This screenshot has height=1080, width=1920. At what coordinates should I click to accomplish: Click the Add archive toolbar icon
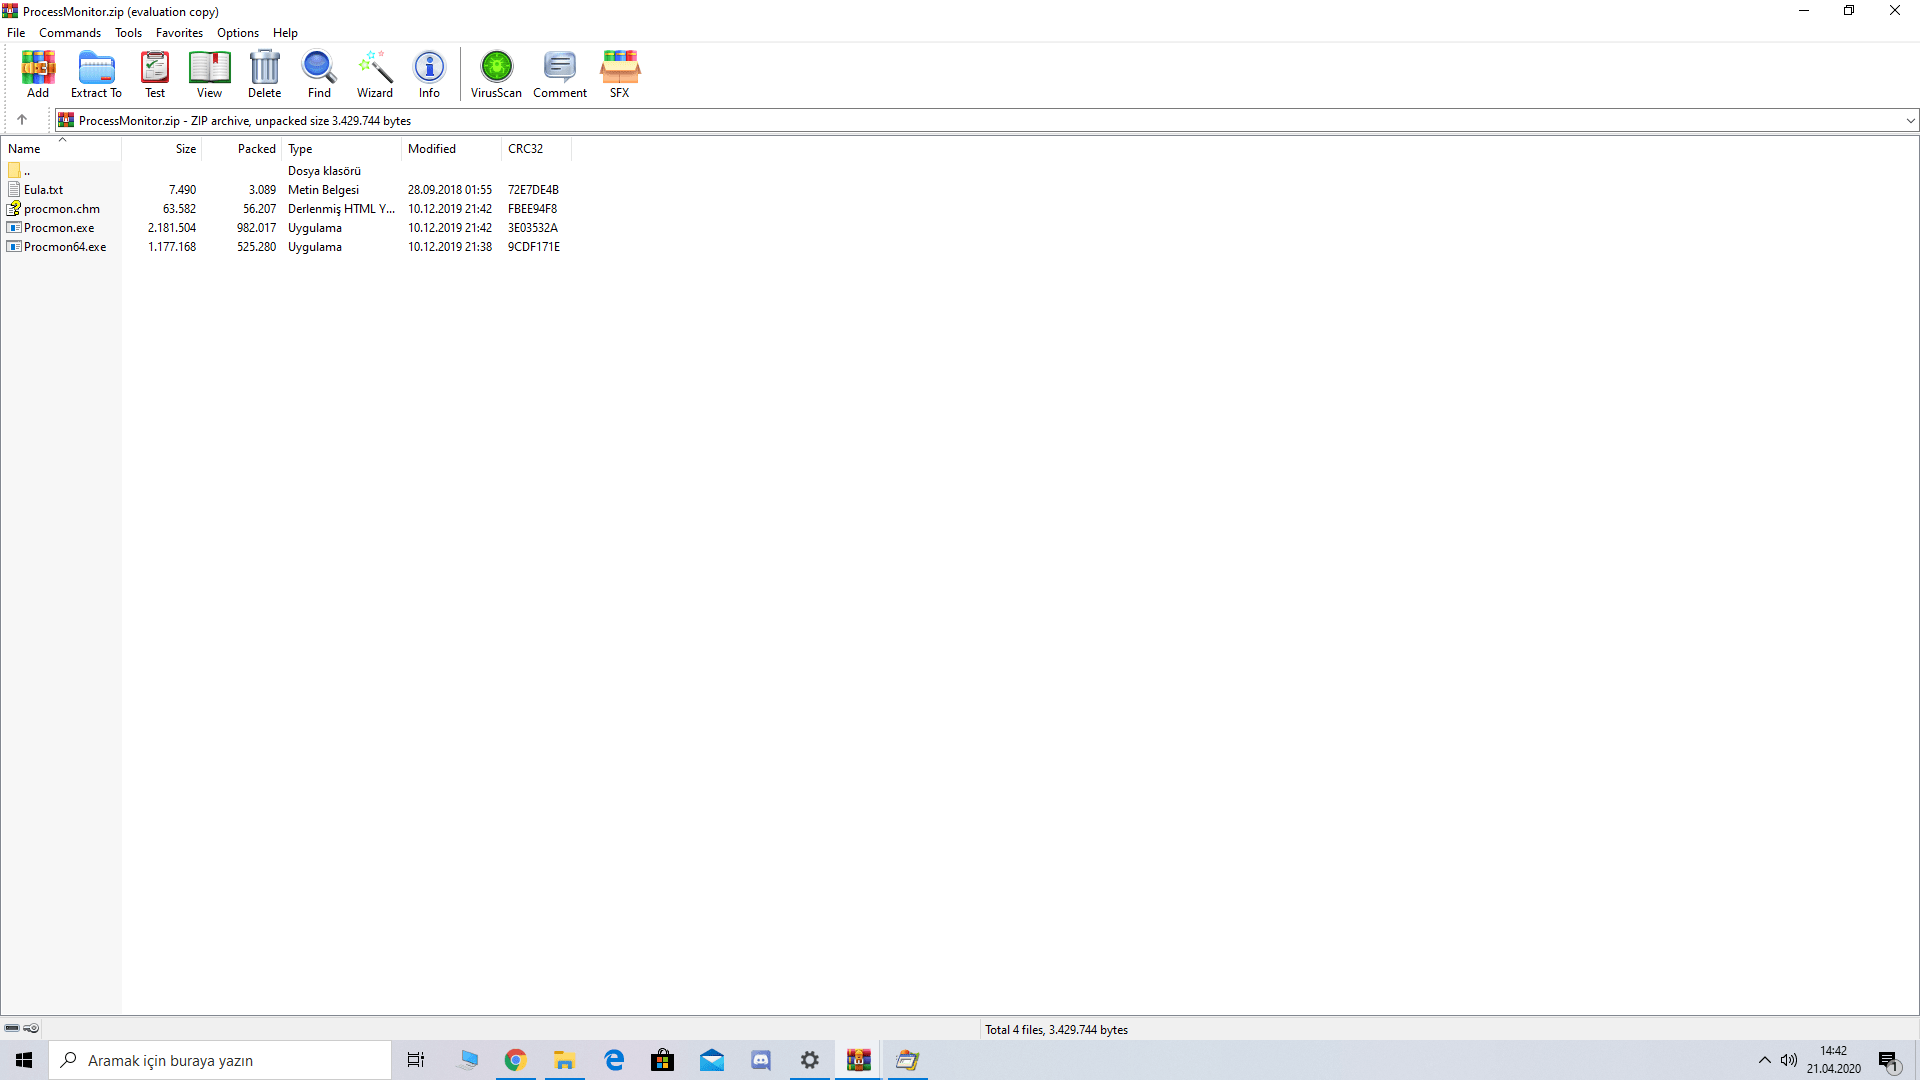click(x=38, y=74)
